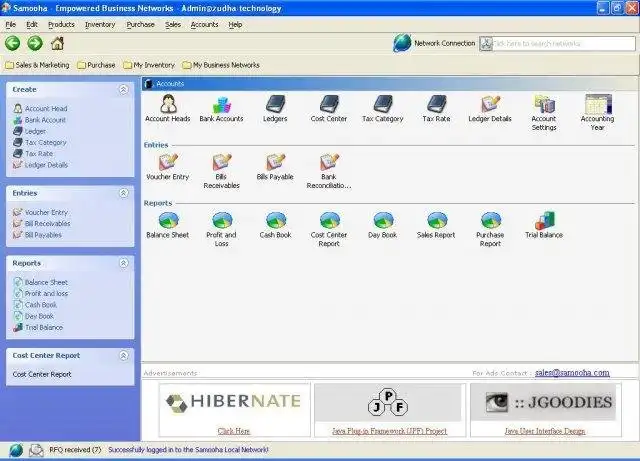Screen dimensions: 640x461
Task: Open the Inventory menu
Action: pos(100,24)
